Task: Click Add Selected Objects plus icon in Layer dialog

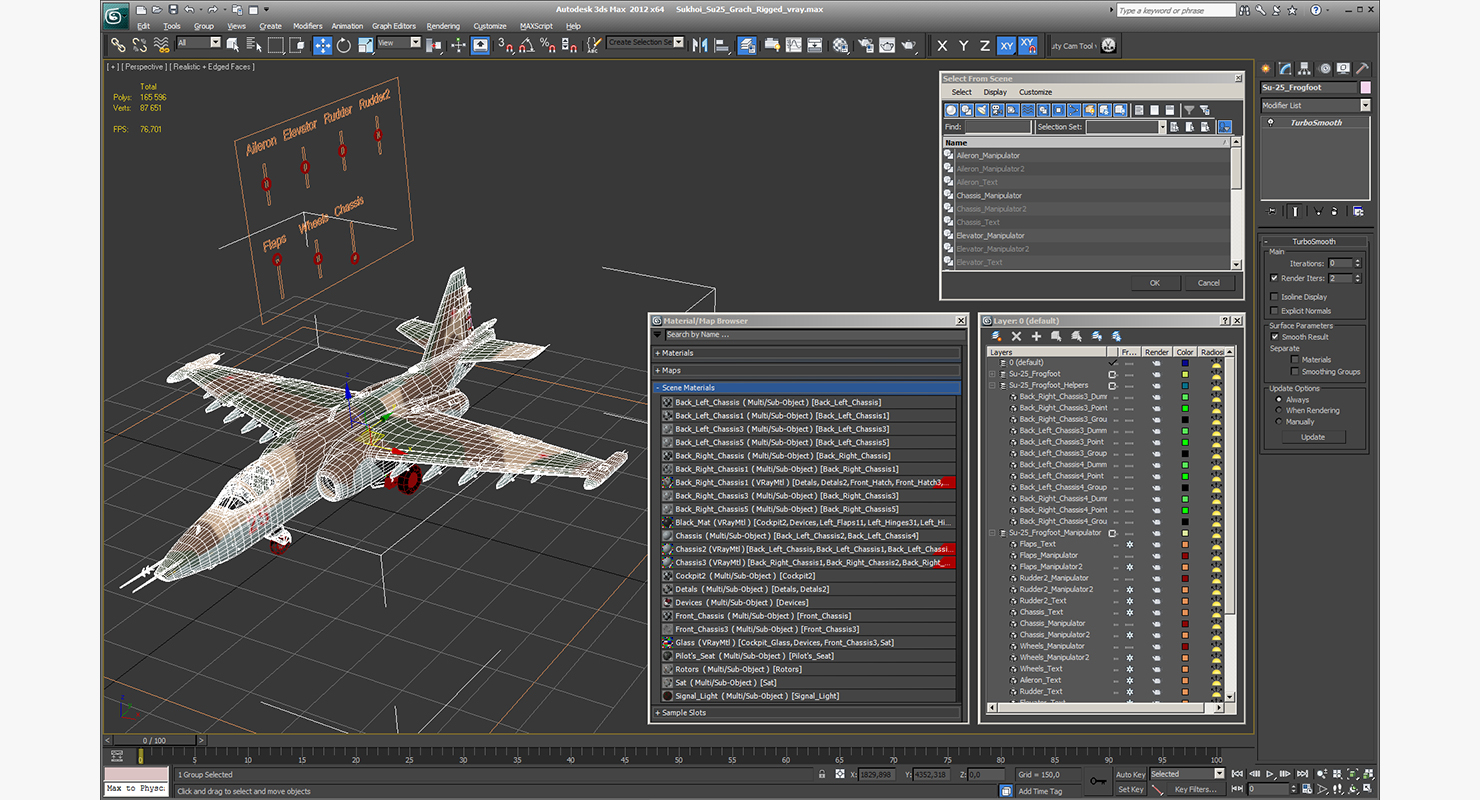Action: pyautogui.click(x=1036, y=337)
